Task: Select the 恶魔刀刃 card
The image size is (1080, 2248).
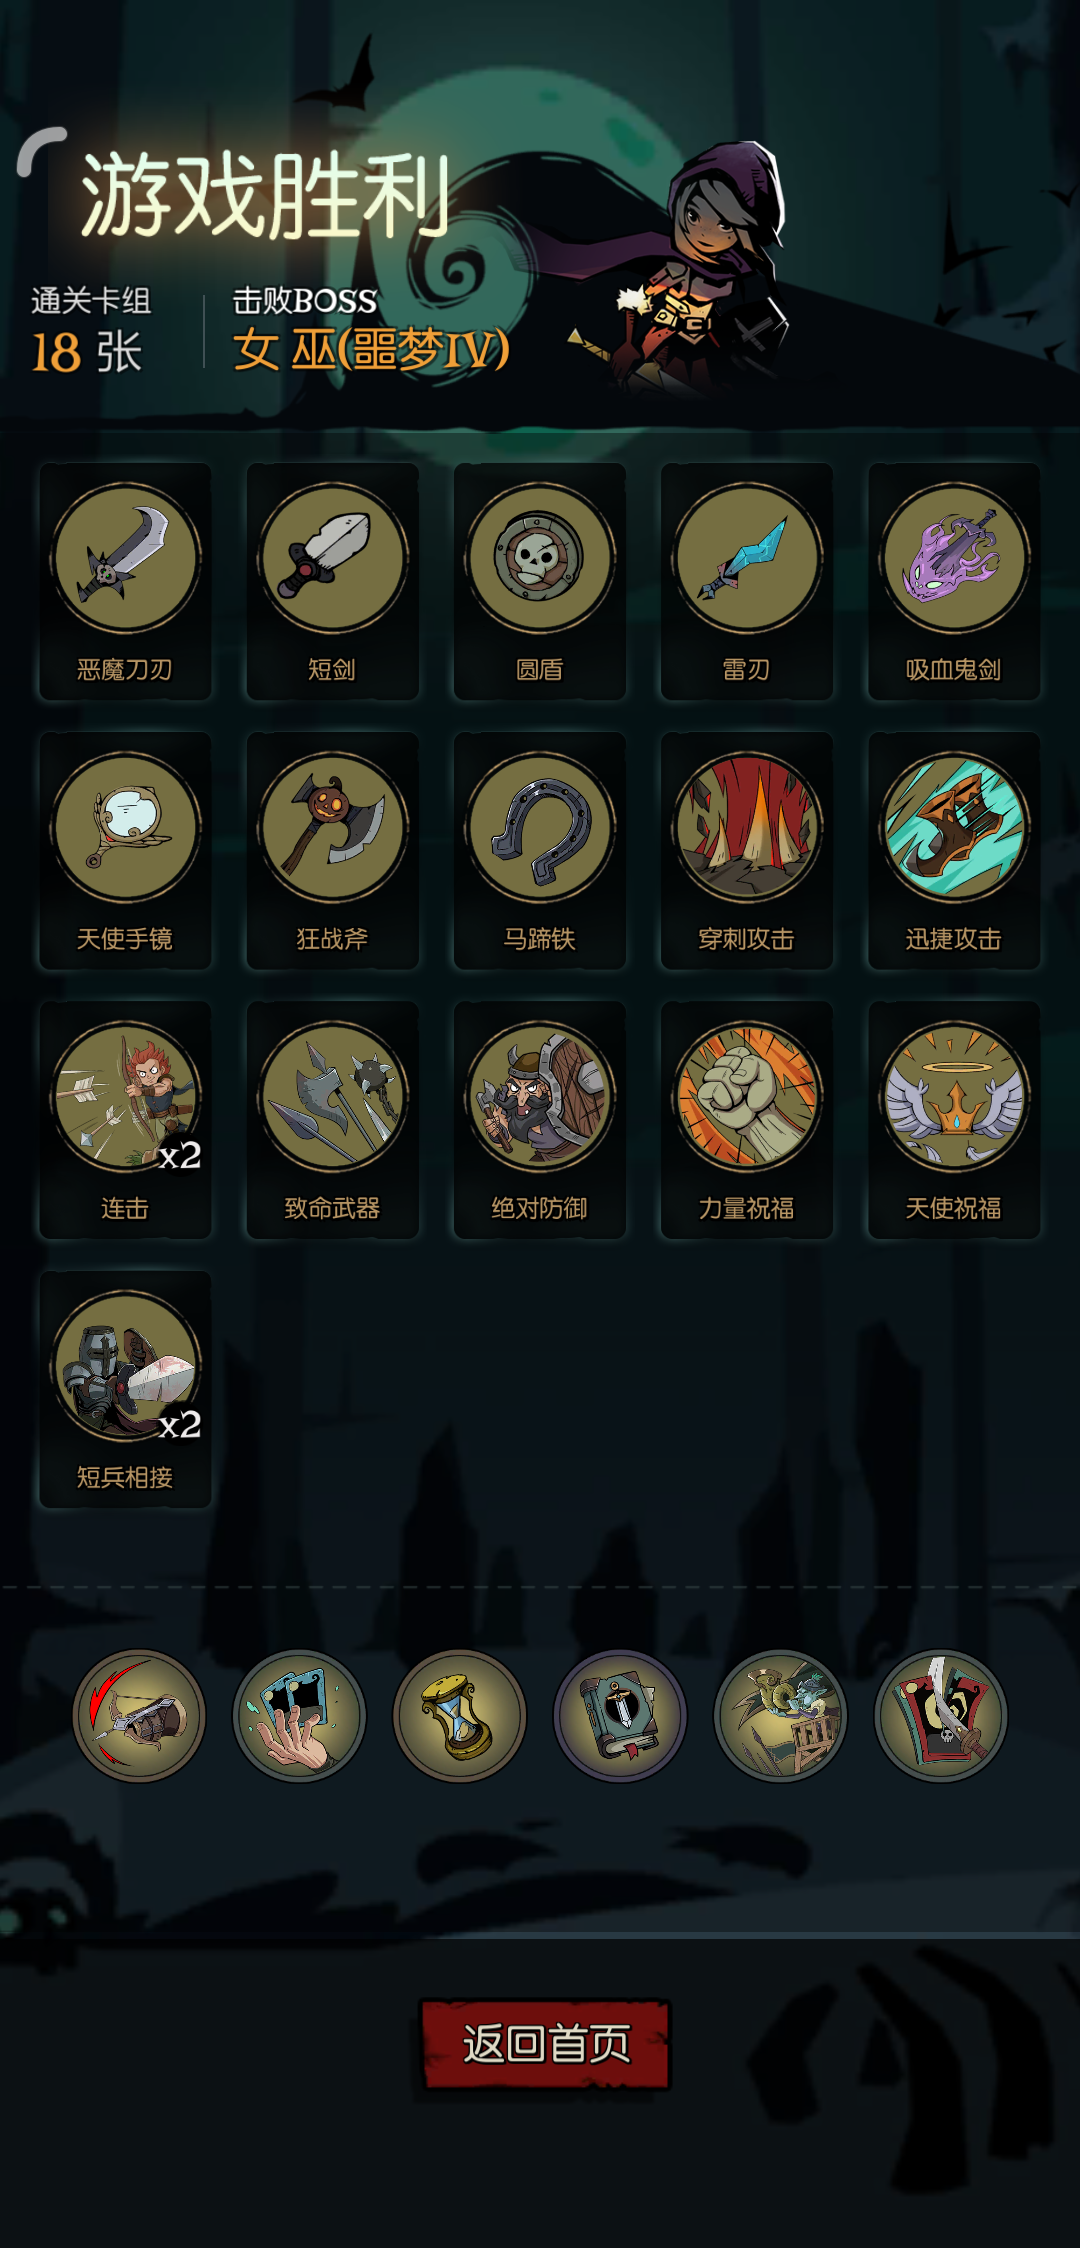Action: [125, 581]
